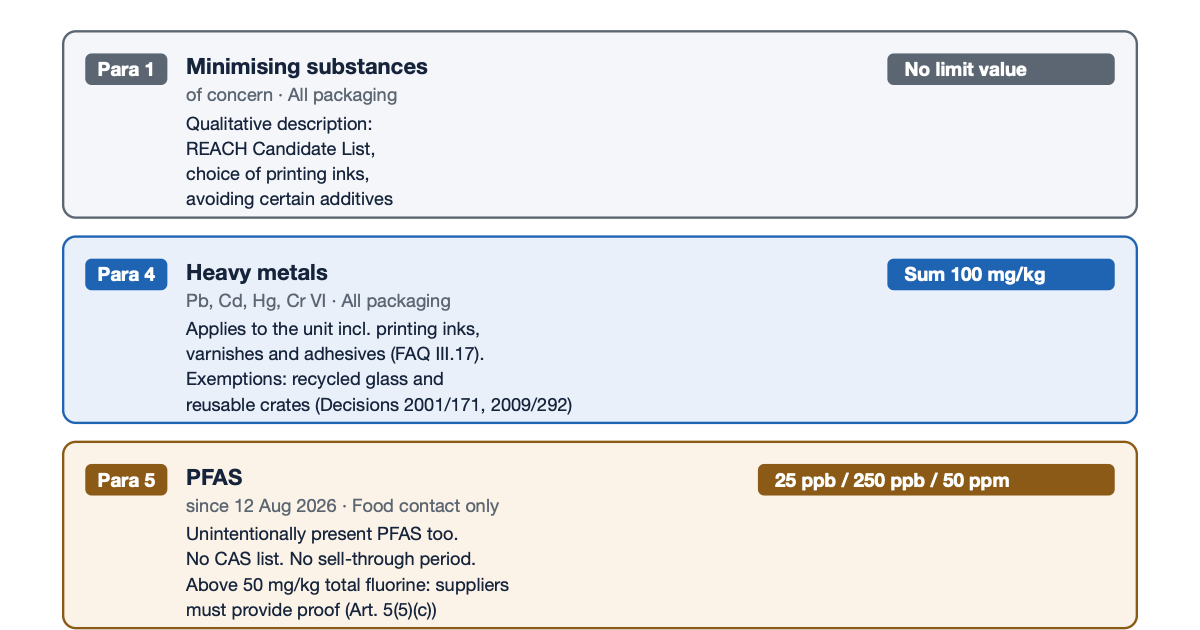Select the REACH Candidate List text line
Viewport: 1200px width, 630px height.
pos(280,149)
